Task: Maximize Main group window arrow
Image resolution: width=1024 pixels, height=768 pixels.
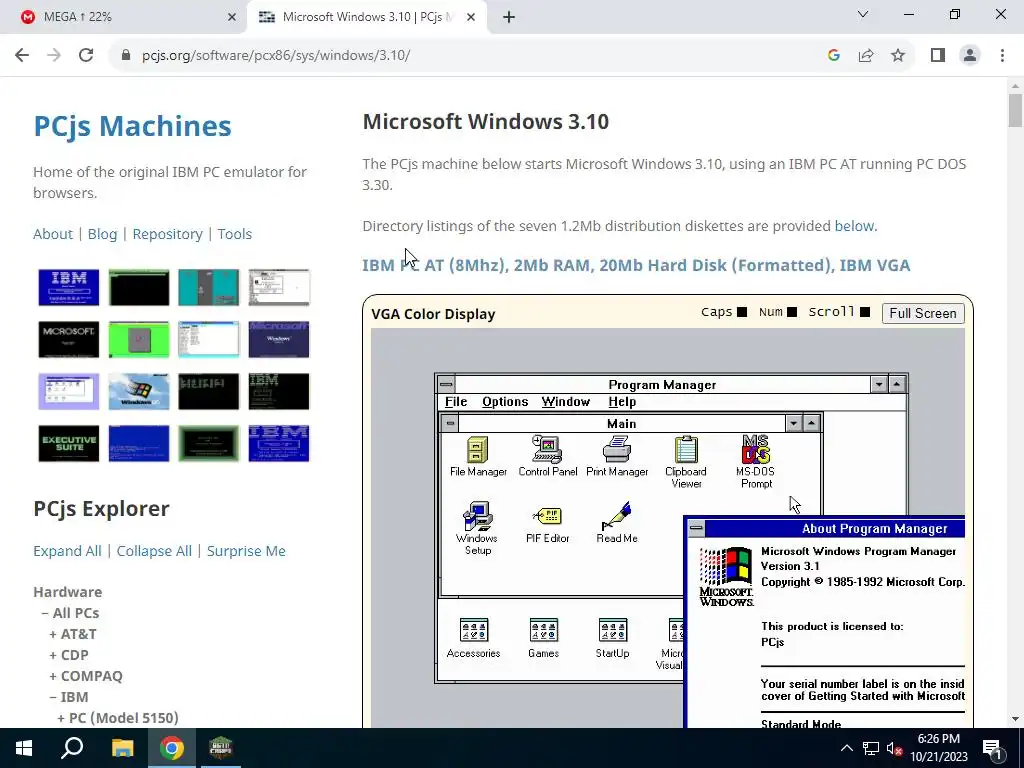Action: 811,423
